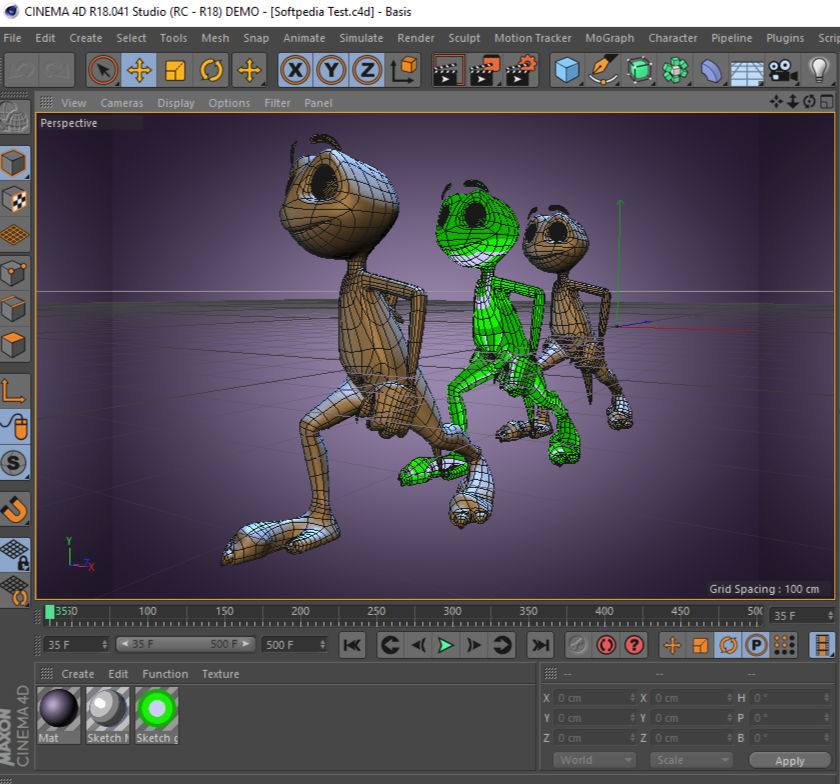Render to Picture Viewer icon
The height and width of the screenshot is (784, 840).
click(484, 70)
